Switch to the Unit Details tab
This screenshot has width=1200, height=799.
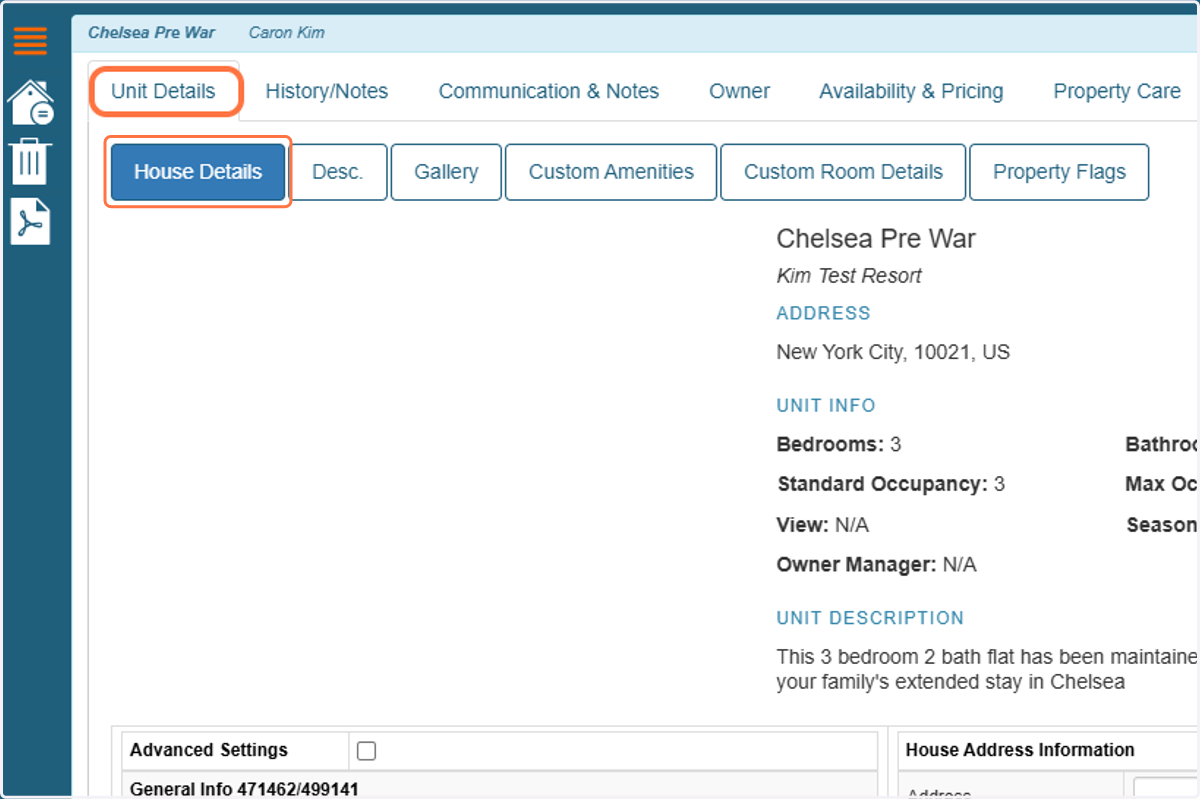[163, 91]
